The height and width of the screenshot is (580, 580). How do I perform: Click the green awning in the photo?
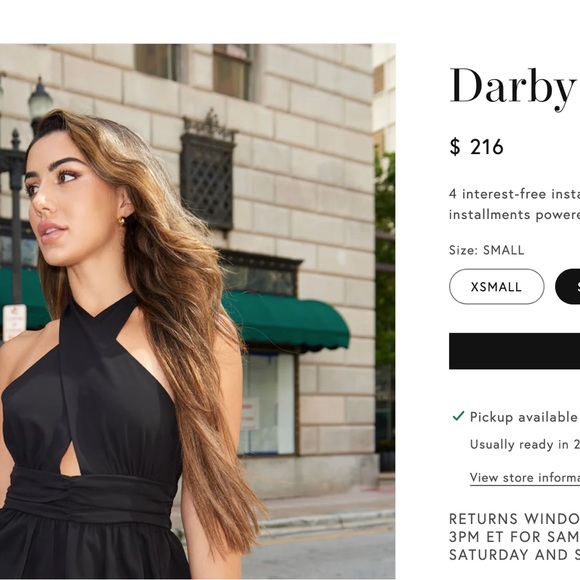point(286,320)
